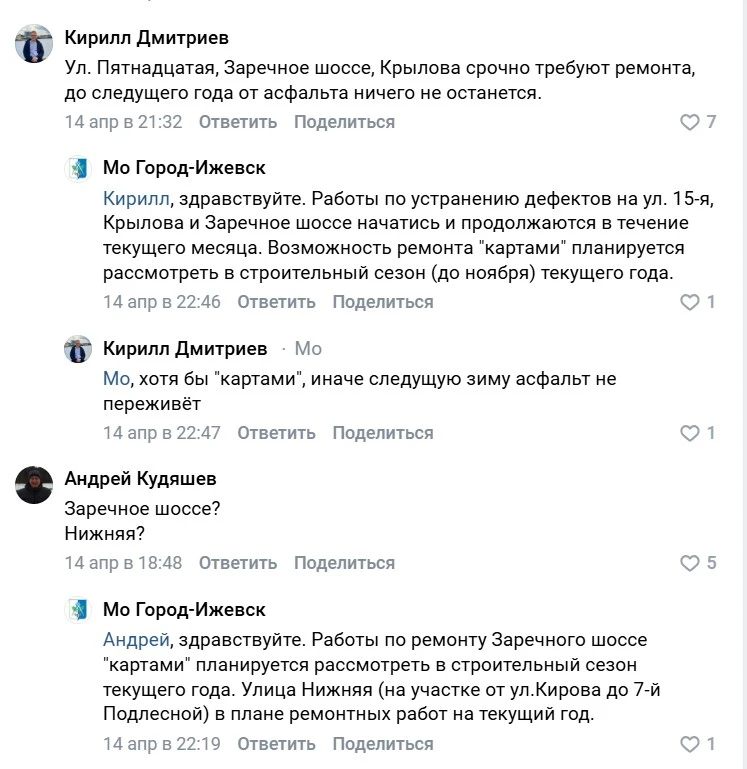Like Кирилл Дмитриев's comment with 7 likes

point(689,122)
